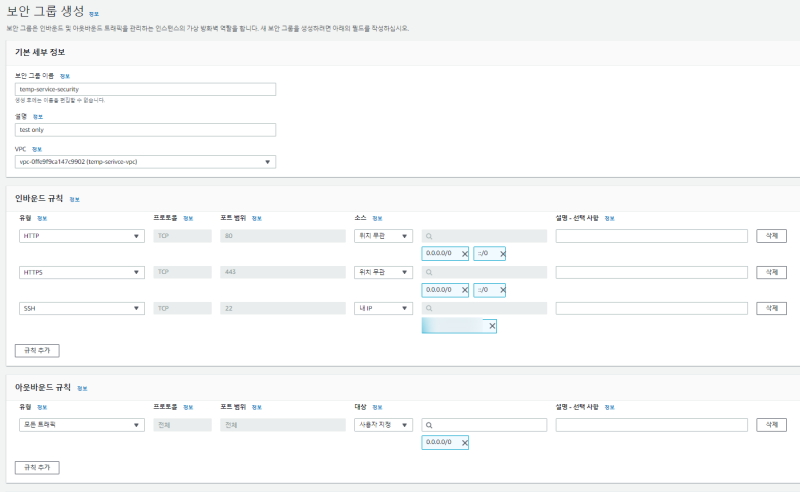The width and height of the screenshot is (800, 492).
Task: Click the description field for HTTP rule
Action: (x=651, y=236)
